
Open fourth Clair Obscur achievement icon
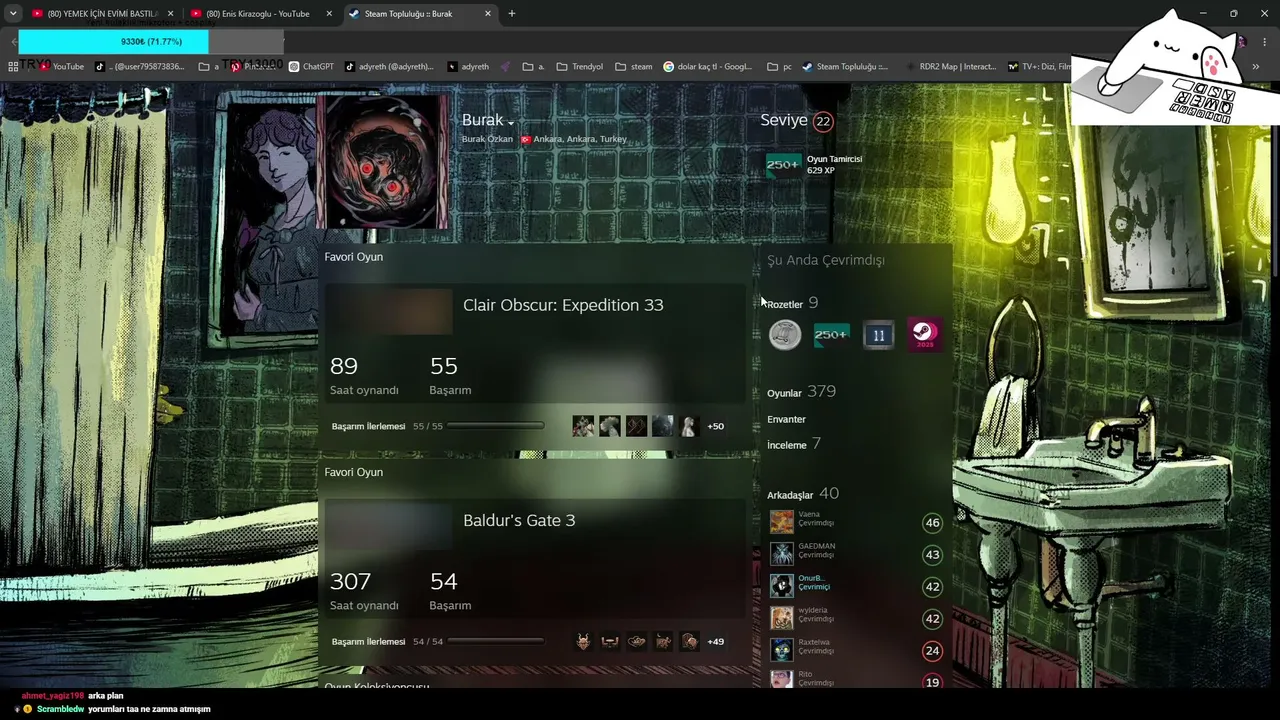[663, 426]
